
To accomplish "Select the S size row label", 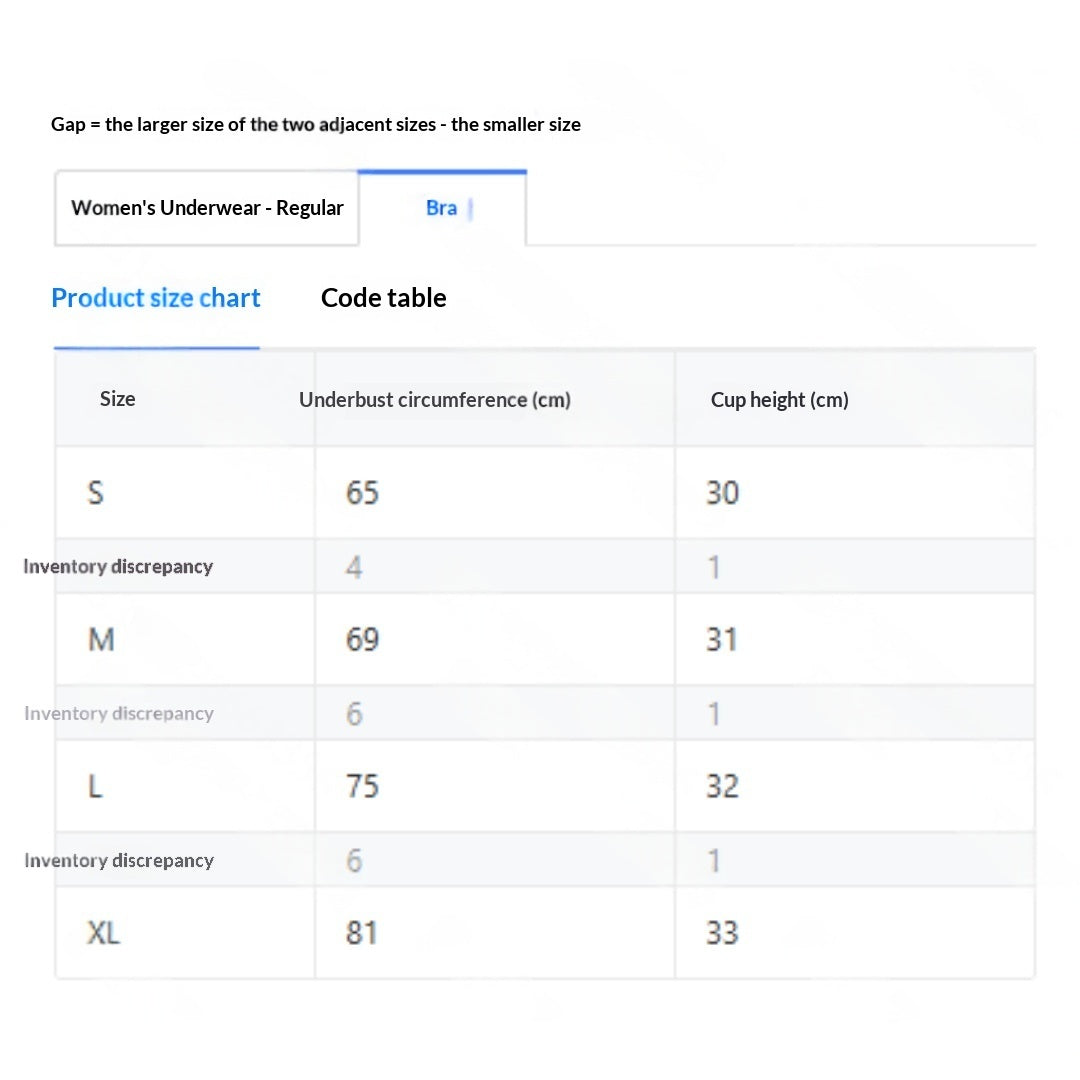I will coord(96,492).
